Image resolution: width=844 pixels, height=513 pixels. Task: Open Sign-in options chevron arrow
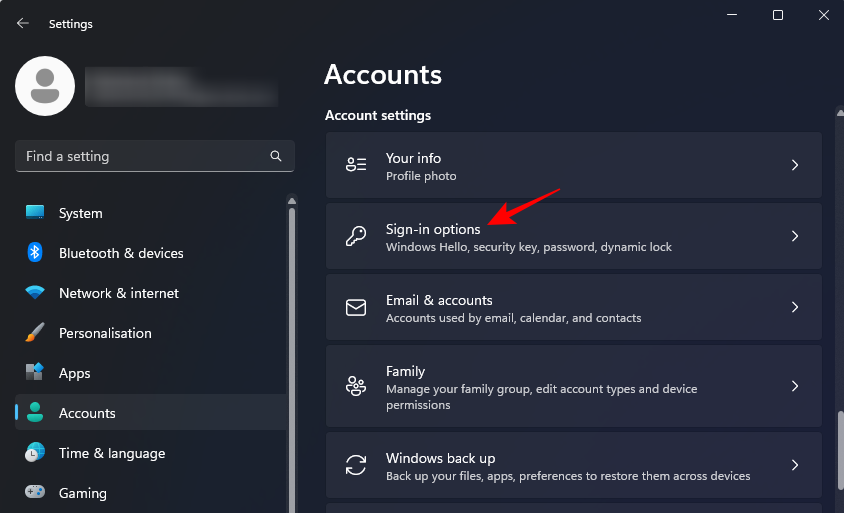pyautogui.click(x=795, y=237)
